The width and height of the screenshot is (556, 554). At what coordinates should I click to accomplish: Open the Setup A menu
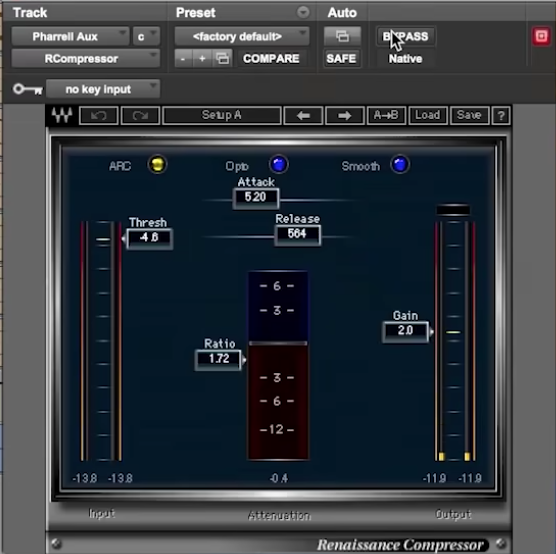tap(222, 115)
